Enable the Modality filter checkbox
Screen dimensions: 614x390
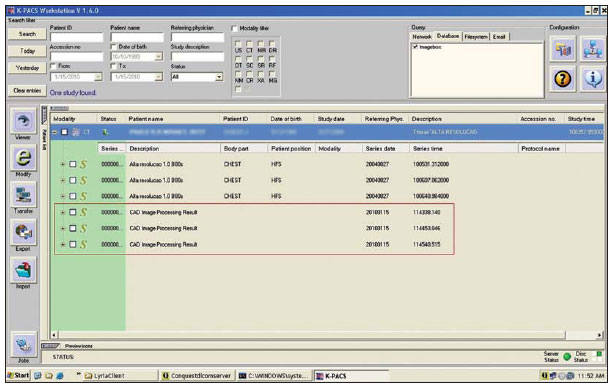[234, 29]
